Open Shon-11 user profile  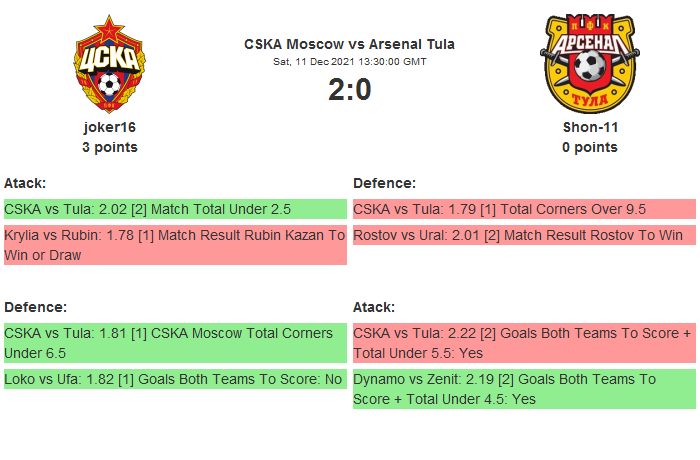point(589,127)
